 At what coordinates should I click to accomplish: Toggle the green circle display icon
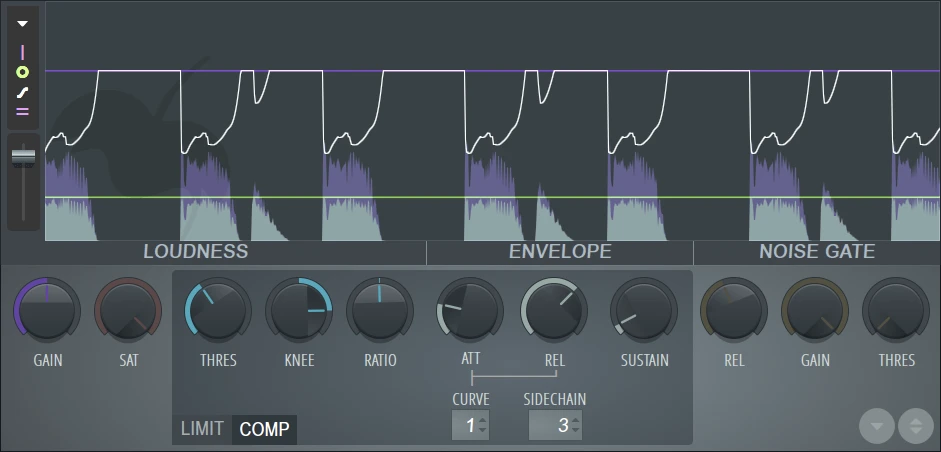(x=23, y=73)
